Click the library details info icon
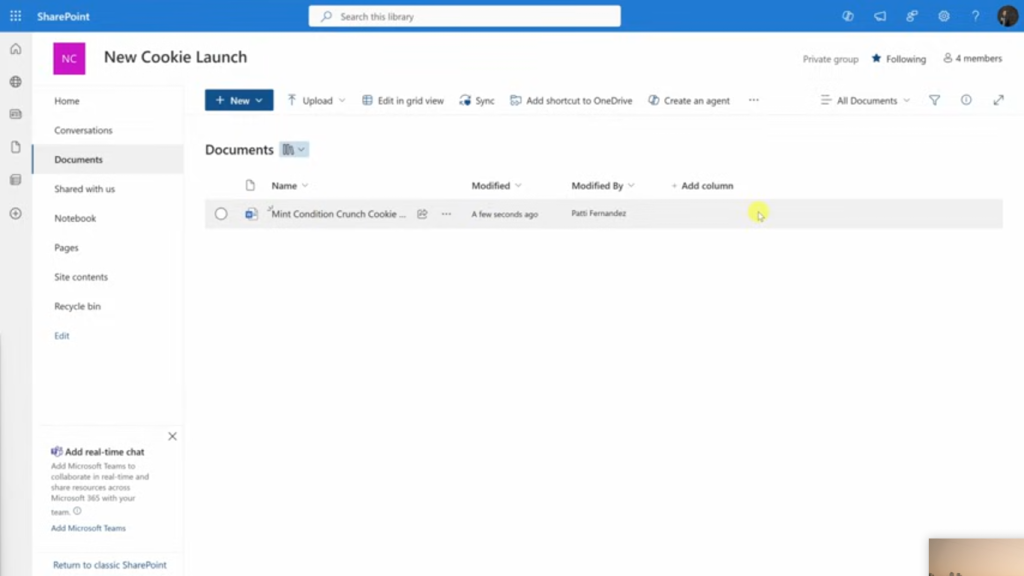Screen dimensions: 1024x576 coord(966,100)
